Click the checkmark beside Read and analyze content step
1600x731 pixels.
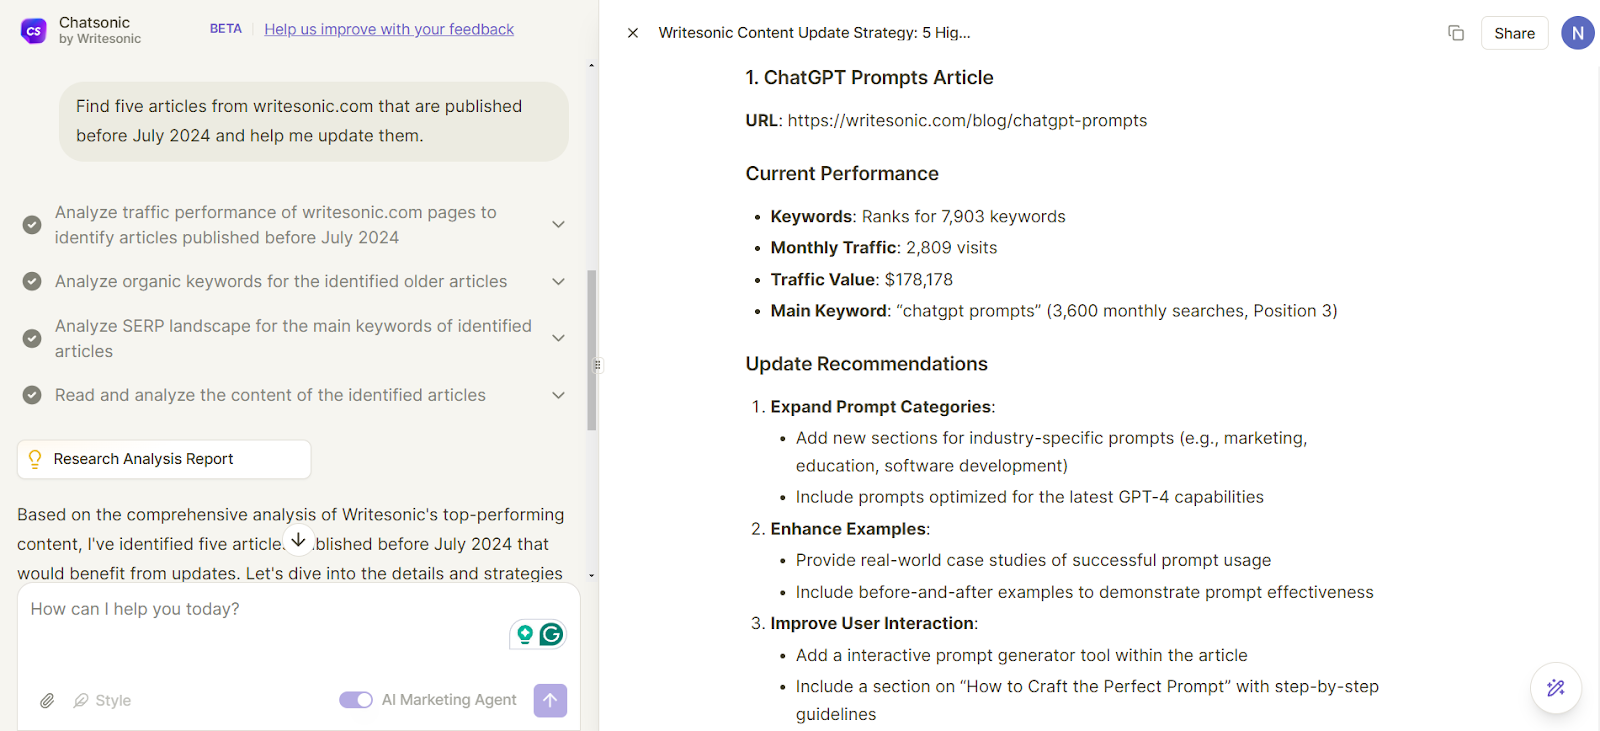tap(32, 395)
